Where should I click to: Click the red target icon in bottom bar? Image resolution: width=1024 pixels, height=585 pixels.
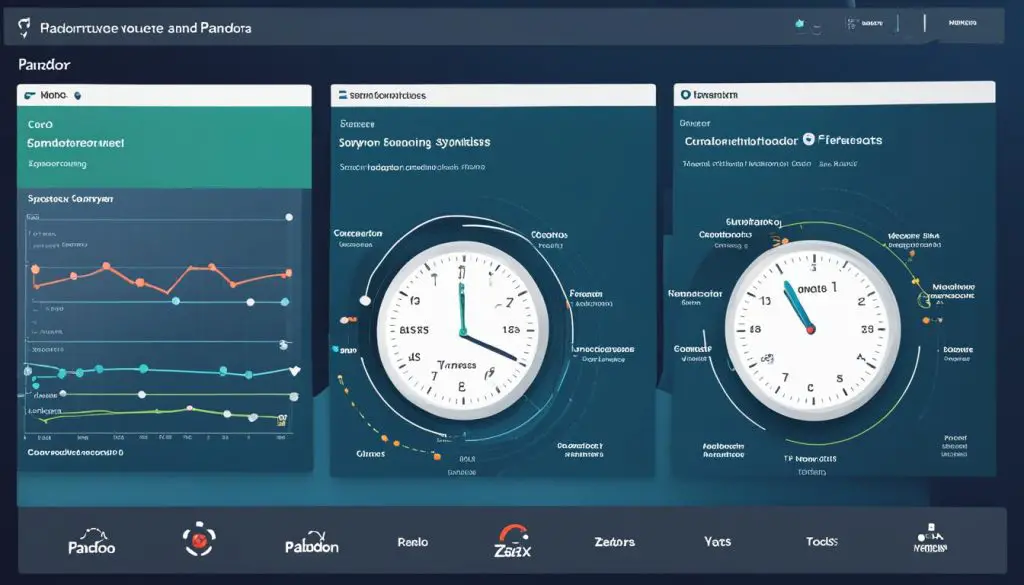[200, 540]
